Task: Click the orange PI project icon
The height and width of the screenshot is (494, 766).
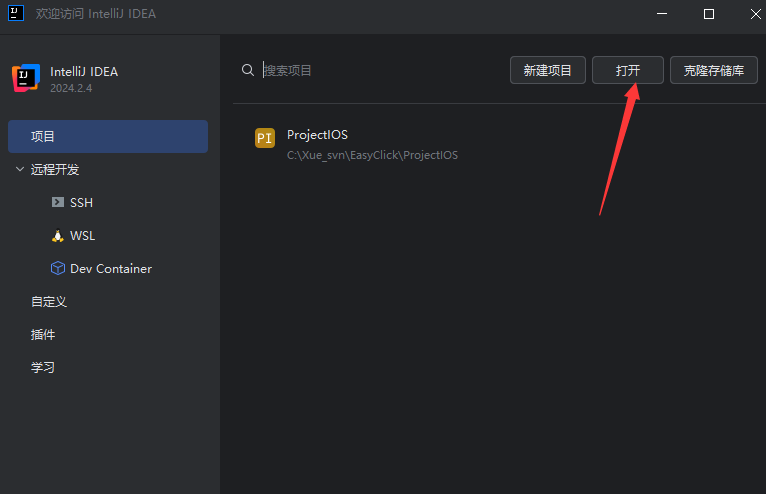Action: (264, 138)
